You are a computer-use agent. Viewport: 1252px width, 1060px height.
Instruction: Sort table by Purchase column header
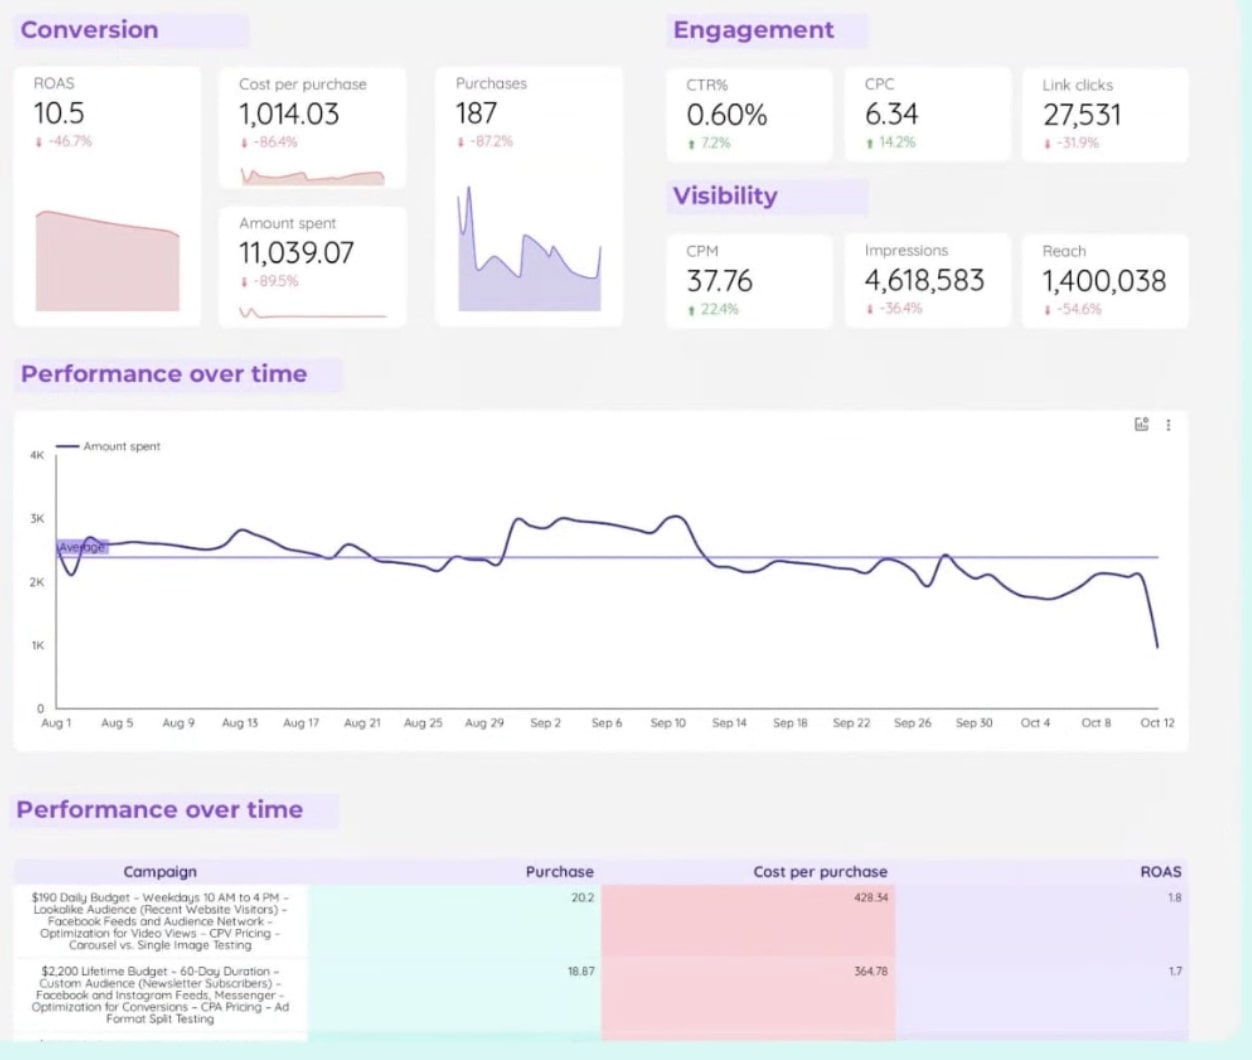(559, 871)
